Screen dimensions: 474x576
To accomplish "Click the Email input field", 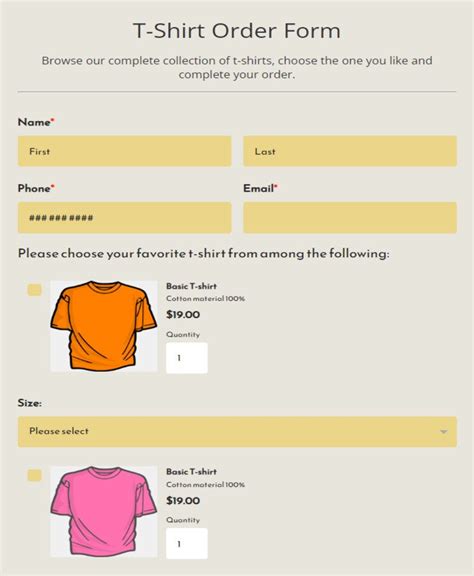I will [x=350, y=217].
